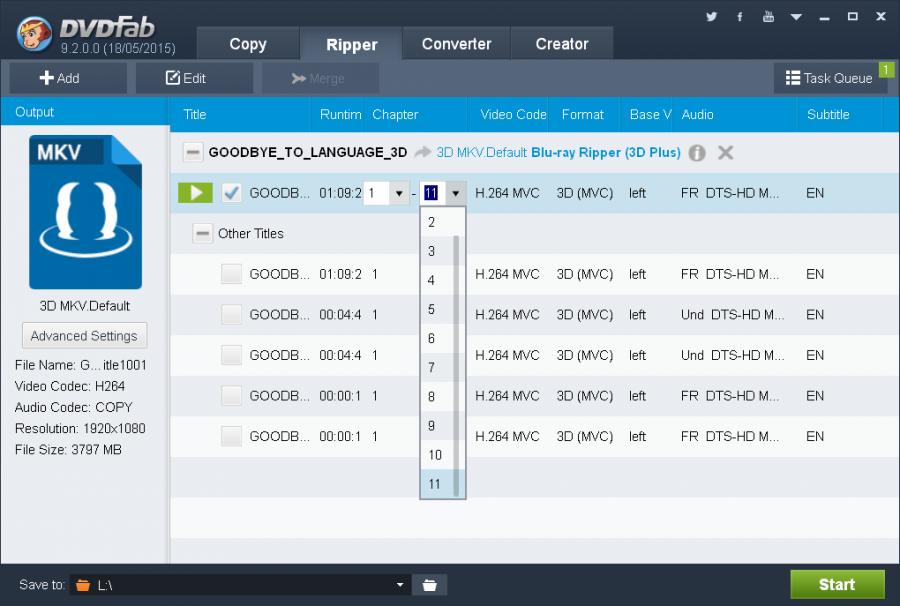
Task: Click the YouTube icon in title bar
Action: click(768, 16)
